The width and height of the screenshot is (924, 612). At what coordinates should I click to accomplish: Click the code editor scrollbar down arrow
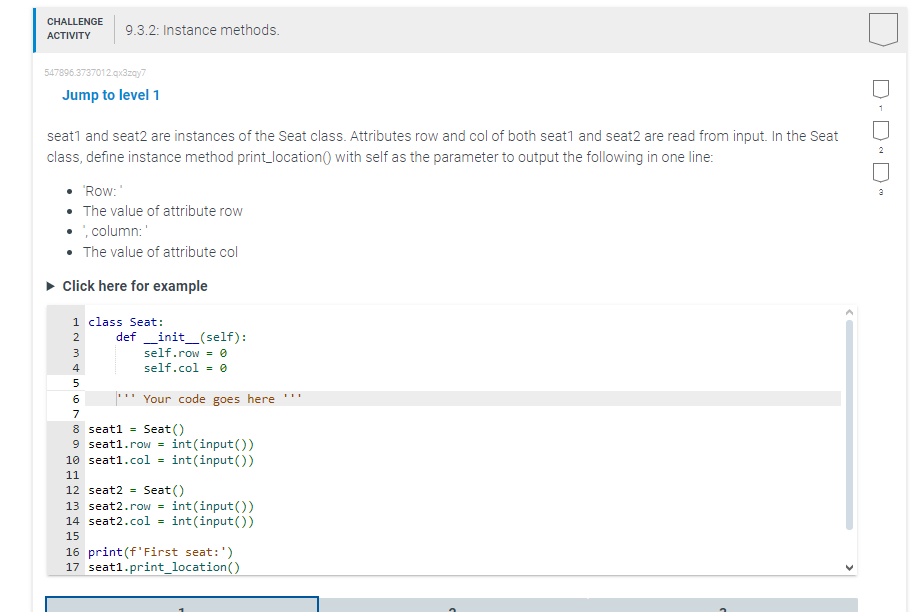[849, 565]
